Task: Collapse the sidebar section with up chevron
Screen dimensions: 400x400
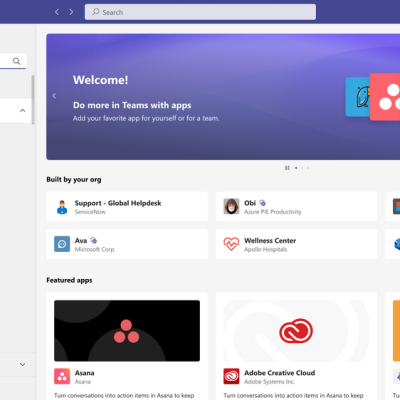Action: click(x=22, y=110)
